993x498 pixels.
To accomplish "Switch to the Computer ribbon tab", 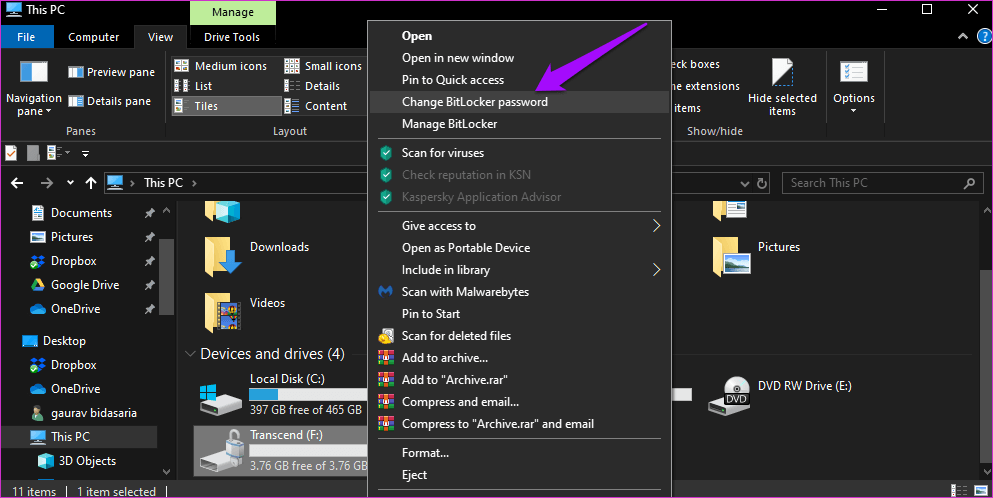I will coord(94,37).
